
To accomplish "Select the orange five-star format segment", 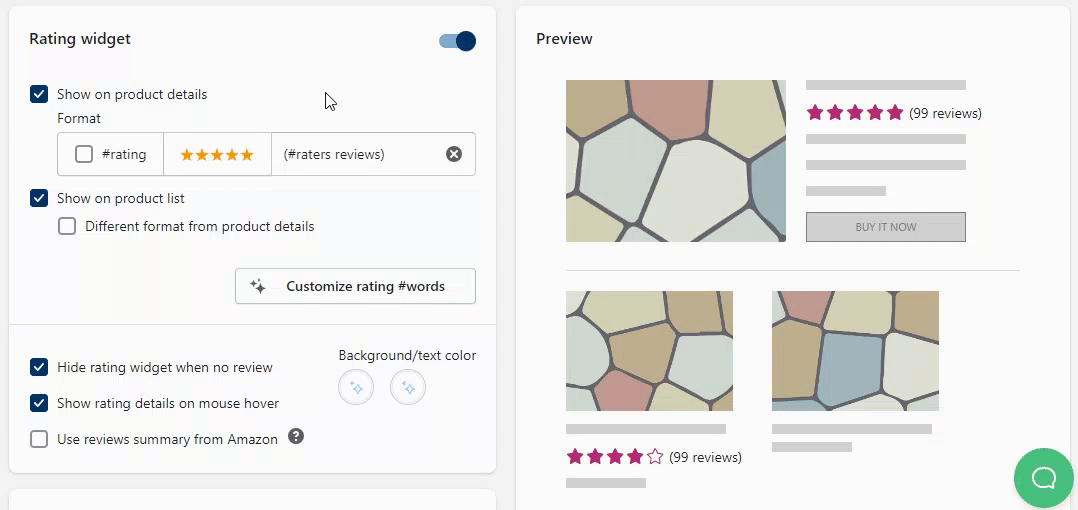I will [x=217, y=154].
